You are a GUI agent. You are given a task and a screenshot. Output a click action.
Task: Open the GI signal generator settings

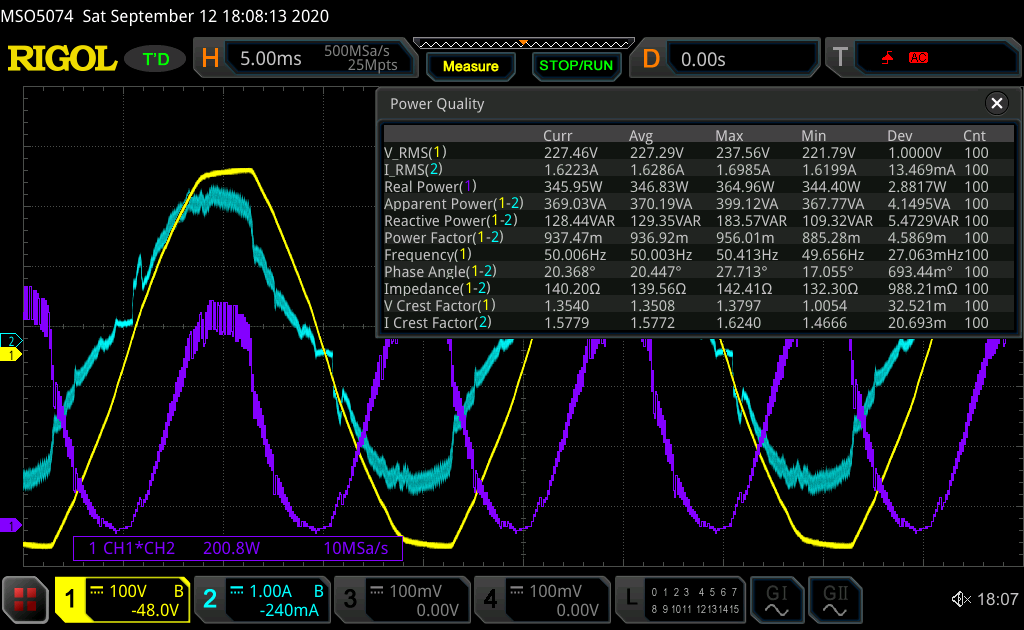[x=776, y=600]
